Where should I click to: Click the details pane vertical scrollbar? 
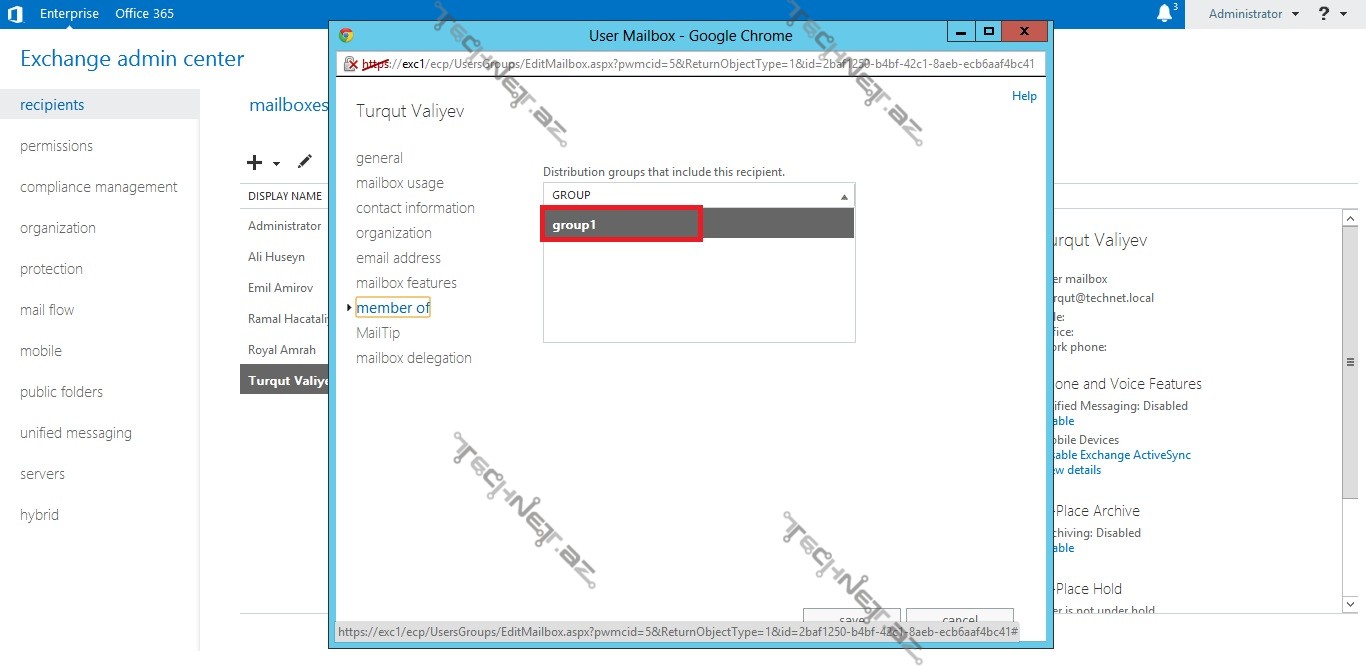pyautogui.click(x=1349, y=362)
